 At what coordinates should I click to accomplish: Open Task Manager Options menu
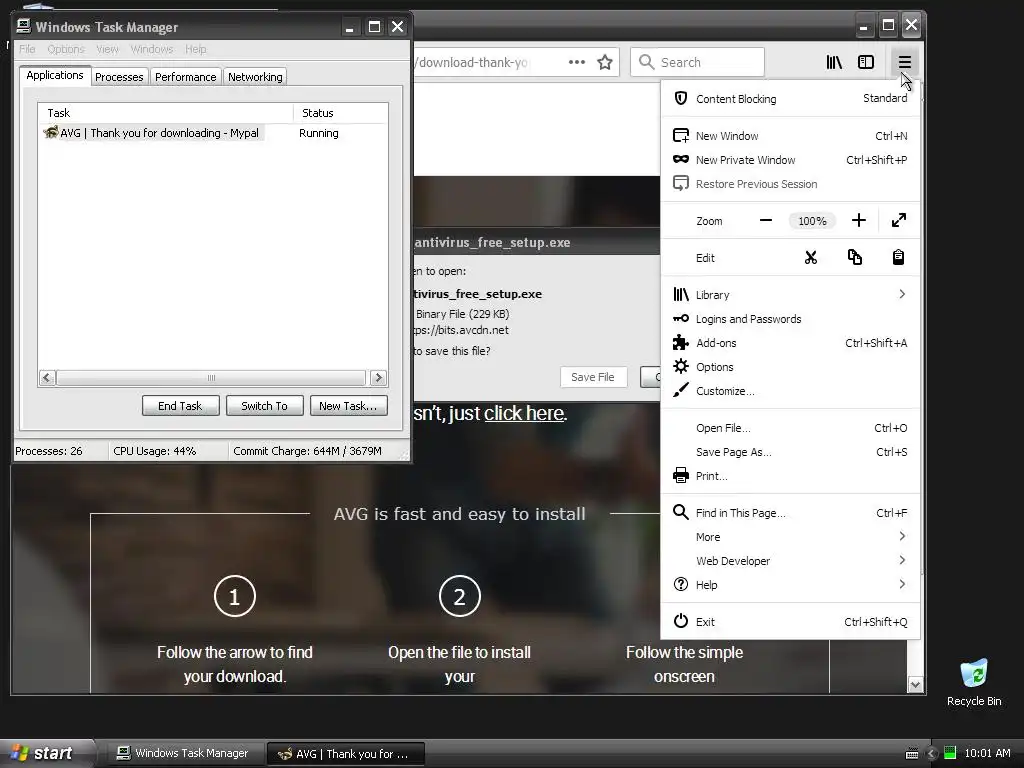pyautogui.click(x=66, y=49)
